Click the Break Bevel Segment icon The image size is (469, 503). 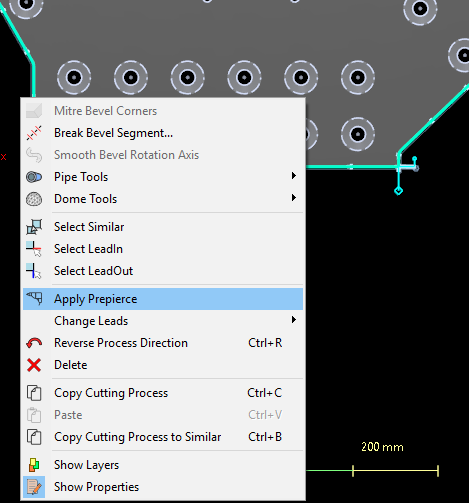click(34, 133)
